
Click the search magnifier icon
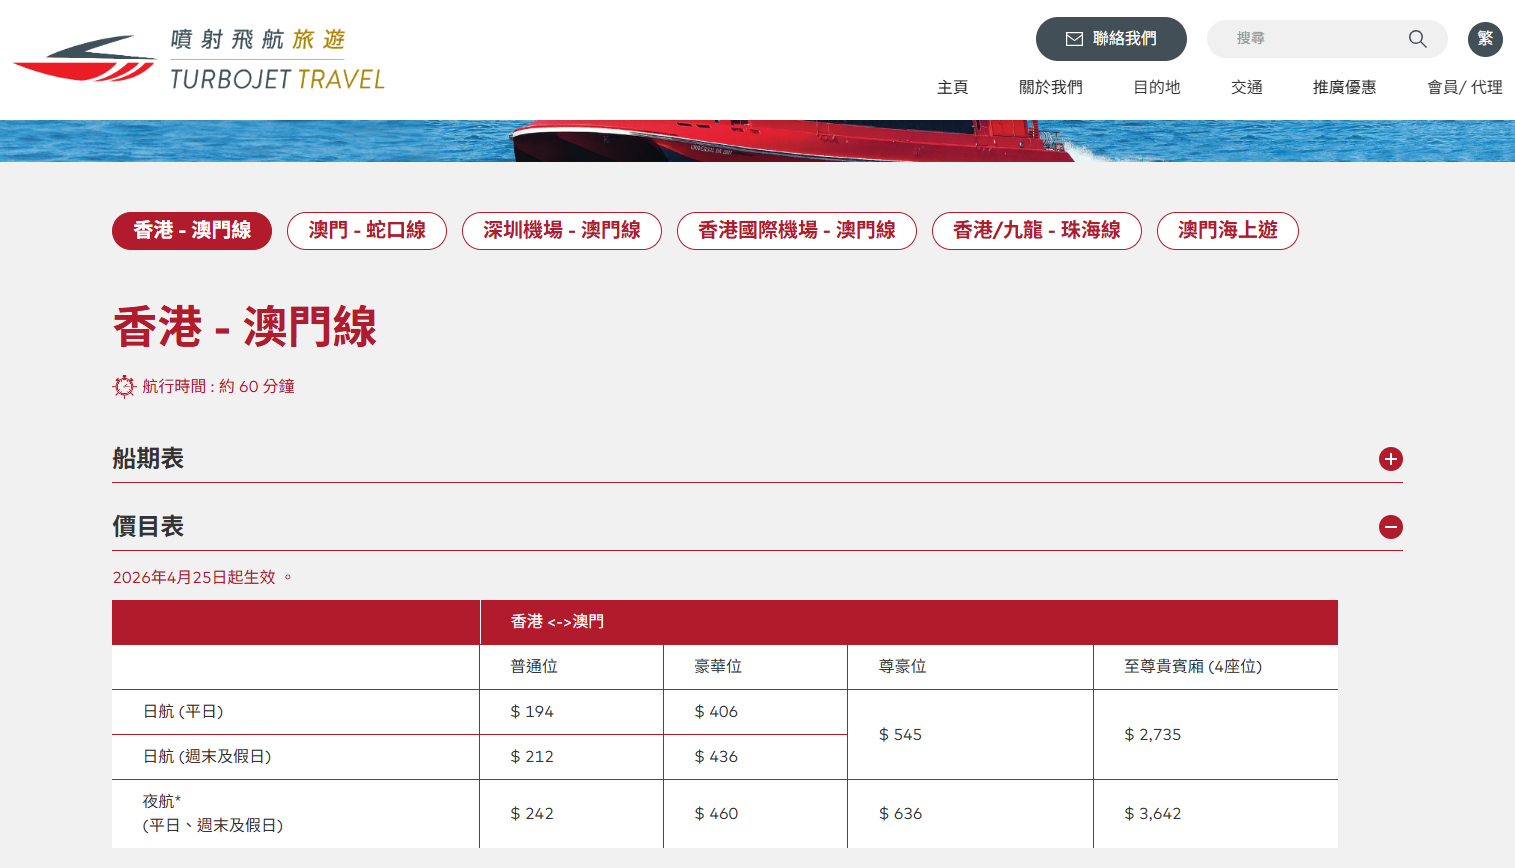pyautogui.click(x=1417, y=39)
